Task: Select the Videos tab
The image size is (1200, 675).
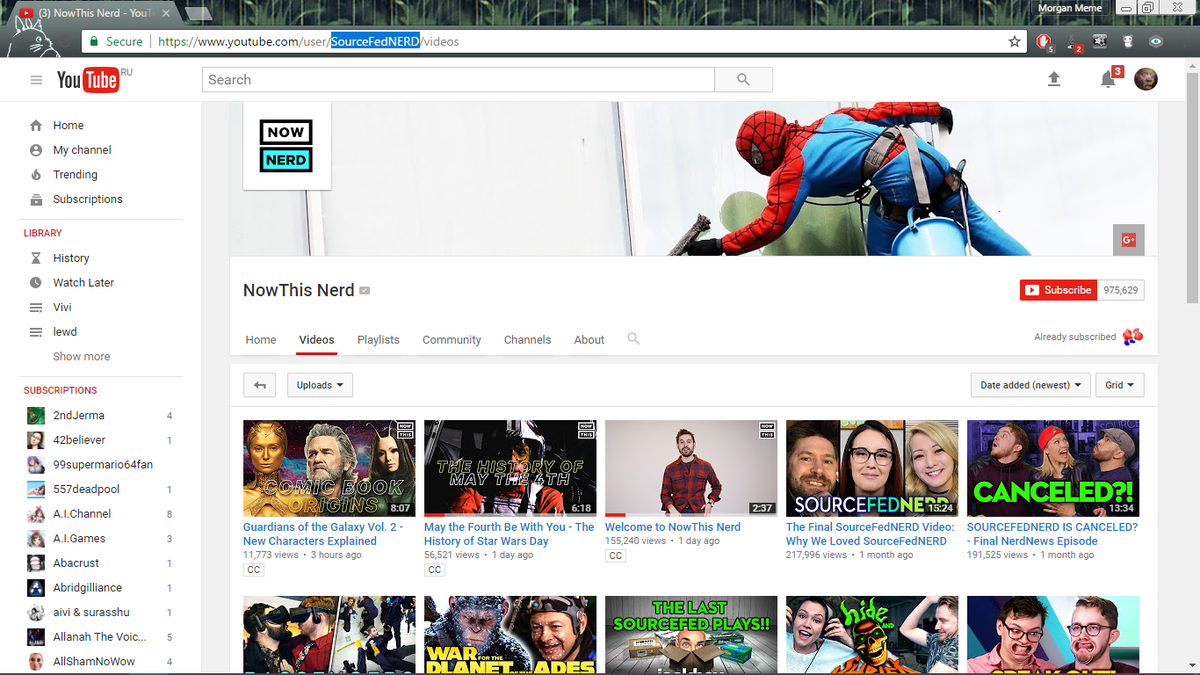Action: coord(317,340)
